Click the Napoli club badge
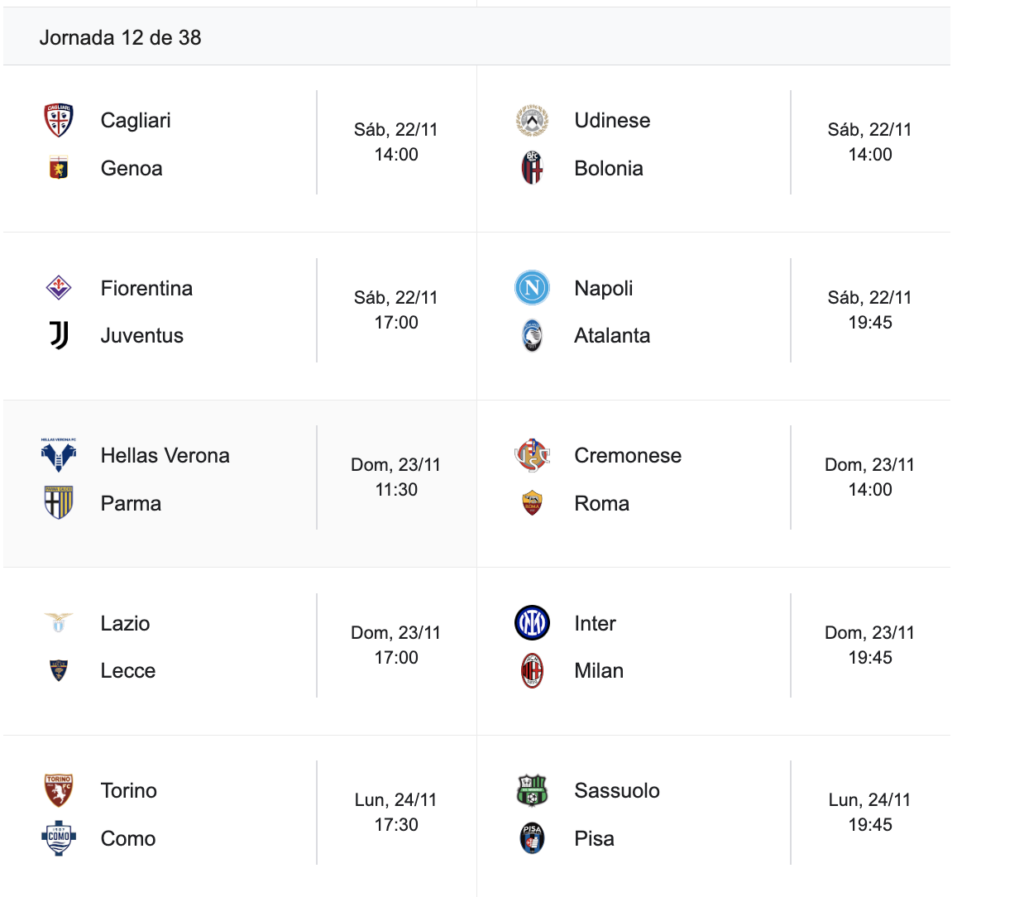The height and width of the screenshot is (897, 1024). 532,288
